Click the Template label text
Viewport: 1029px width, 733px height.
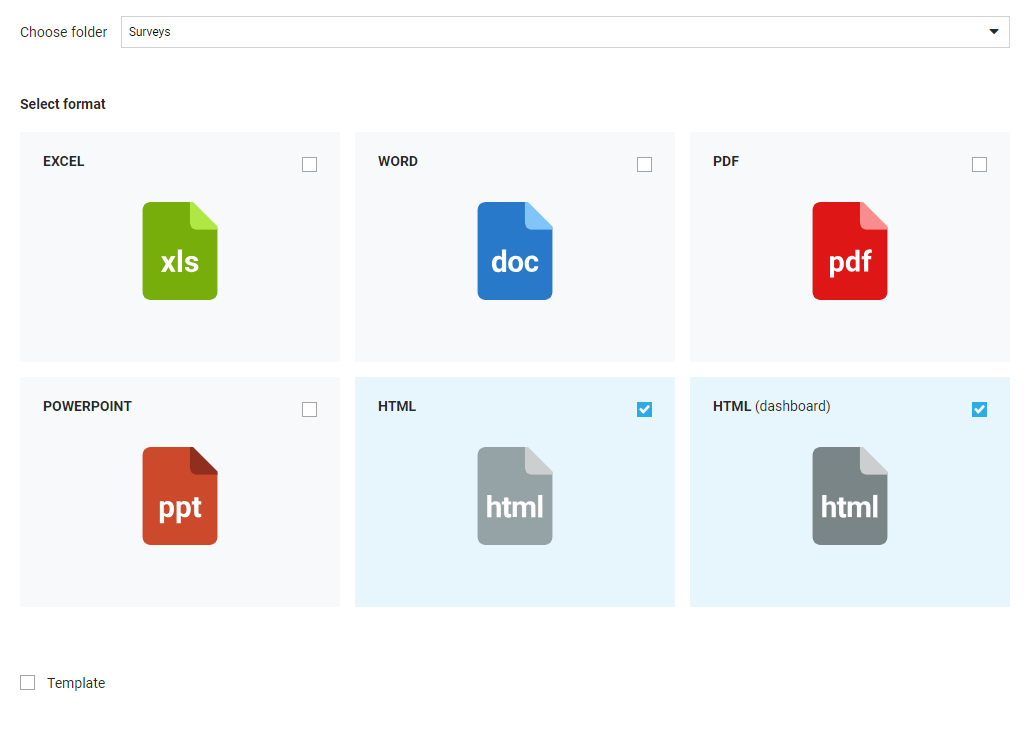point(76,683)
